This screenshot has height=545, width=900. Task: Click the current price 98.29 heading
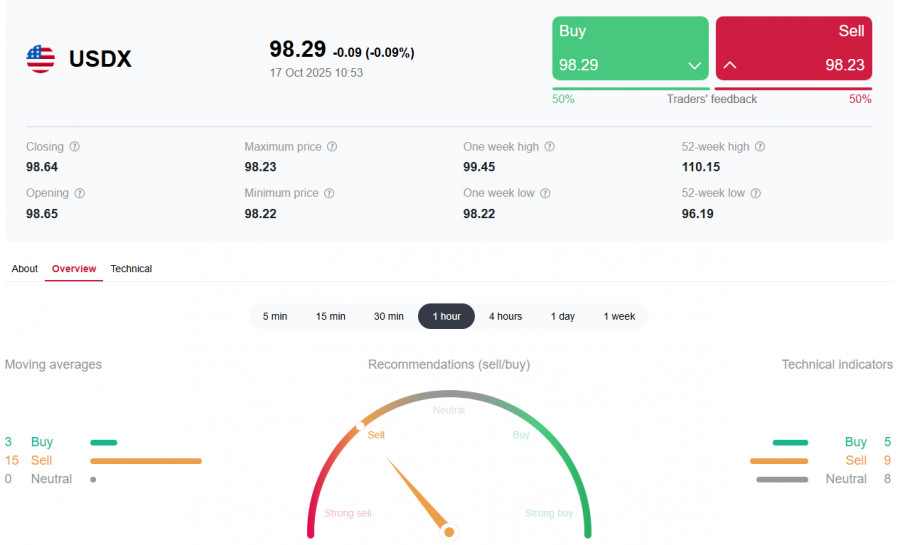pyautogui.click(x=298, y=49)
